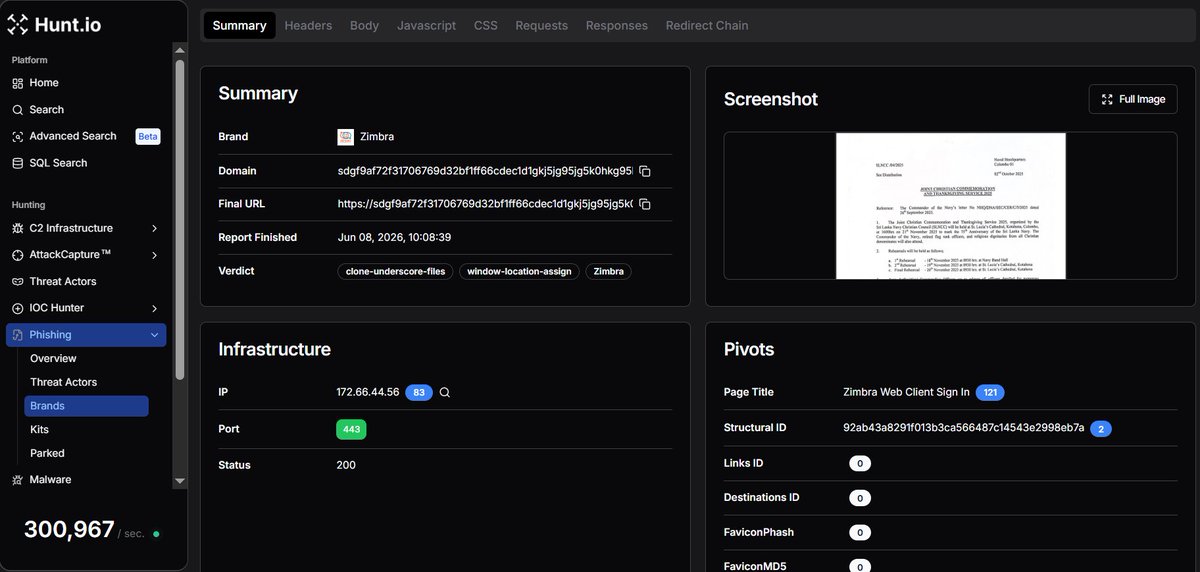The width and height of the screenshot is (1200, 572).
Task: Click the 0 badge for FaviconPhash
Action: click(860, 532)
